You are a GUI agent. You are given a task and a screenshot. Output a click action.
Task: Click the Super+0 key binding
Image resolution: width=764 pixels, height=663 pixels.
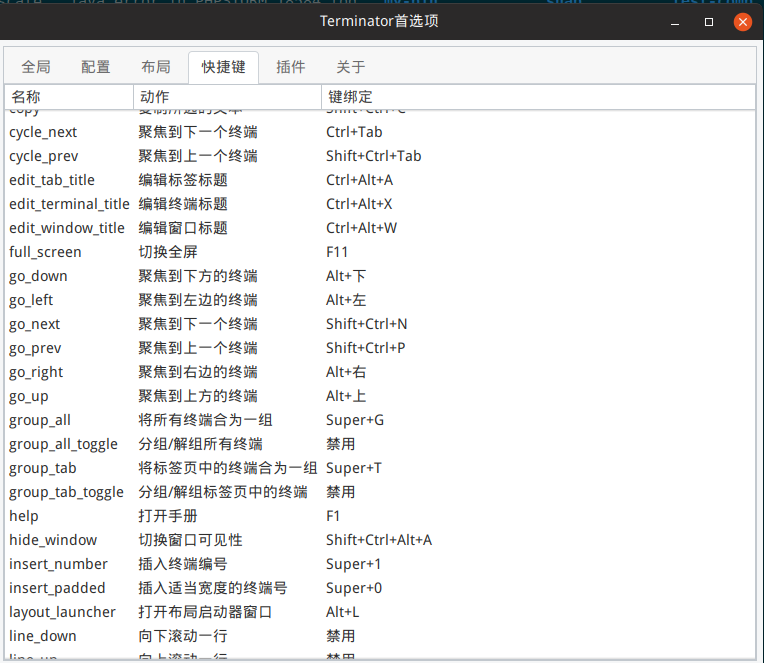coord(354,588)
